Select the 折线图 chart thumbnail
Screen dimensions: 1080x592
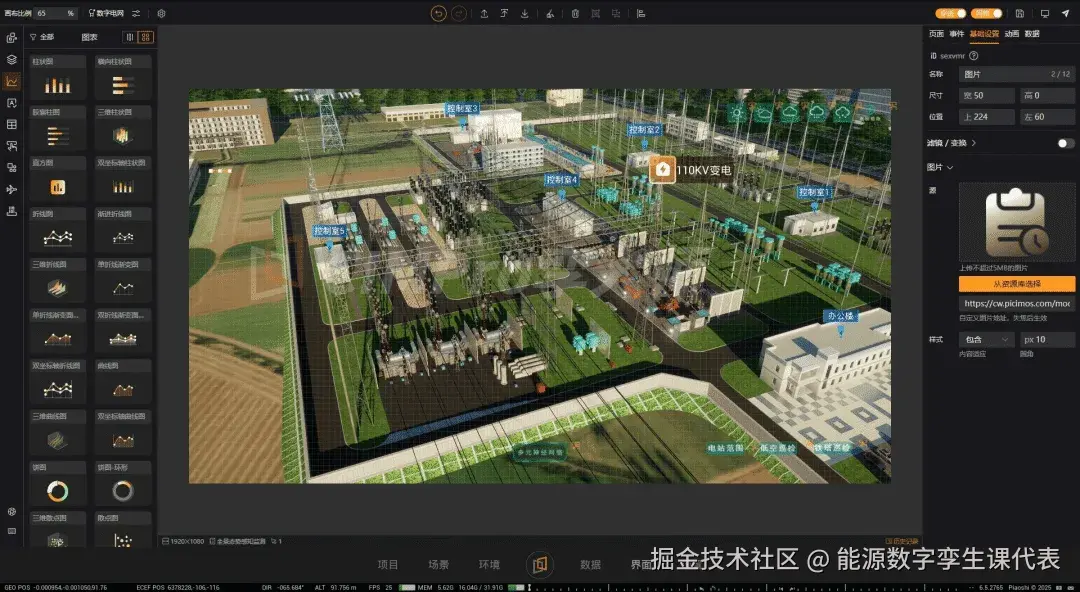click(x=58, y=231)
